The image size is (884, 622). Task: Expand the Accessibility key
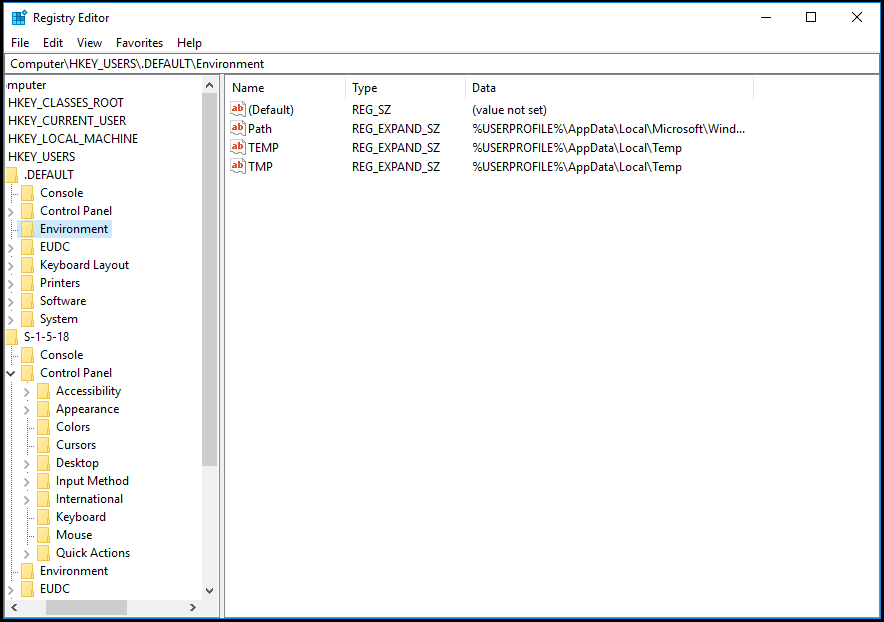coord(26,392)
